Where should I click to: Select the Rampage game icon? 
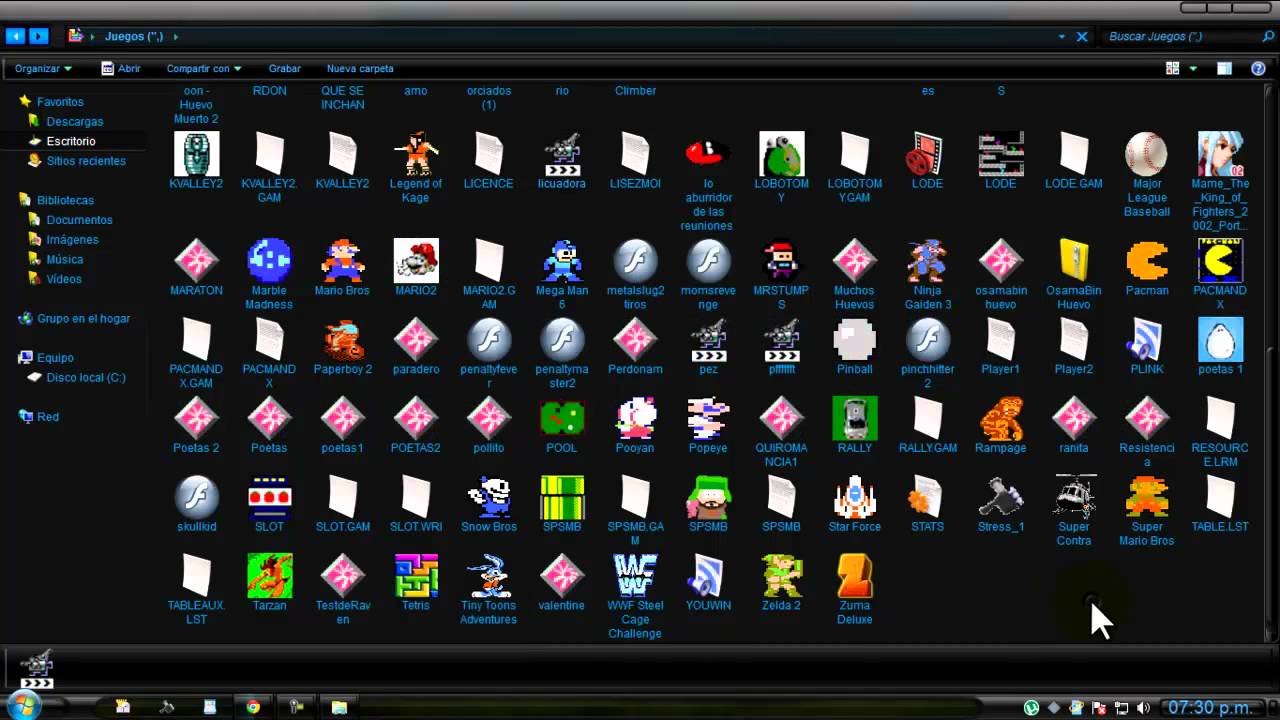click(1001, 418)
